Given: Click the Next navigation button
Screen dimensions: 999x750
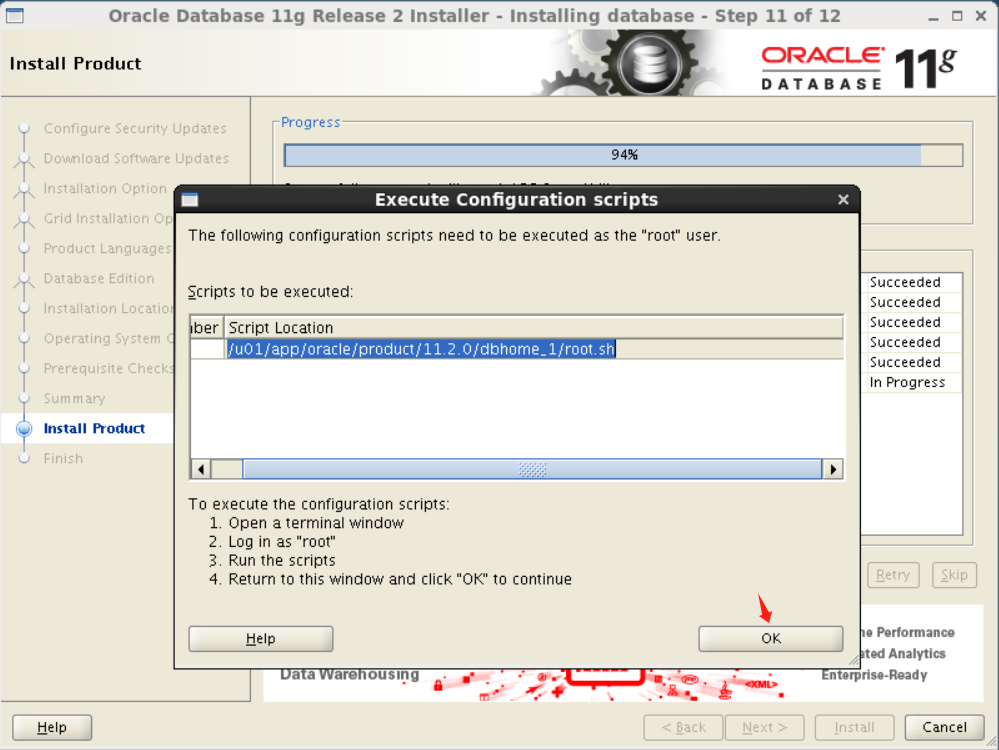Looking at the screenshot, I should [x=764, y=727].
